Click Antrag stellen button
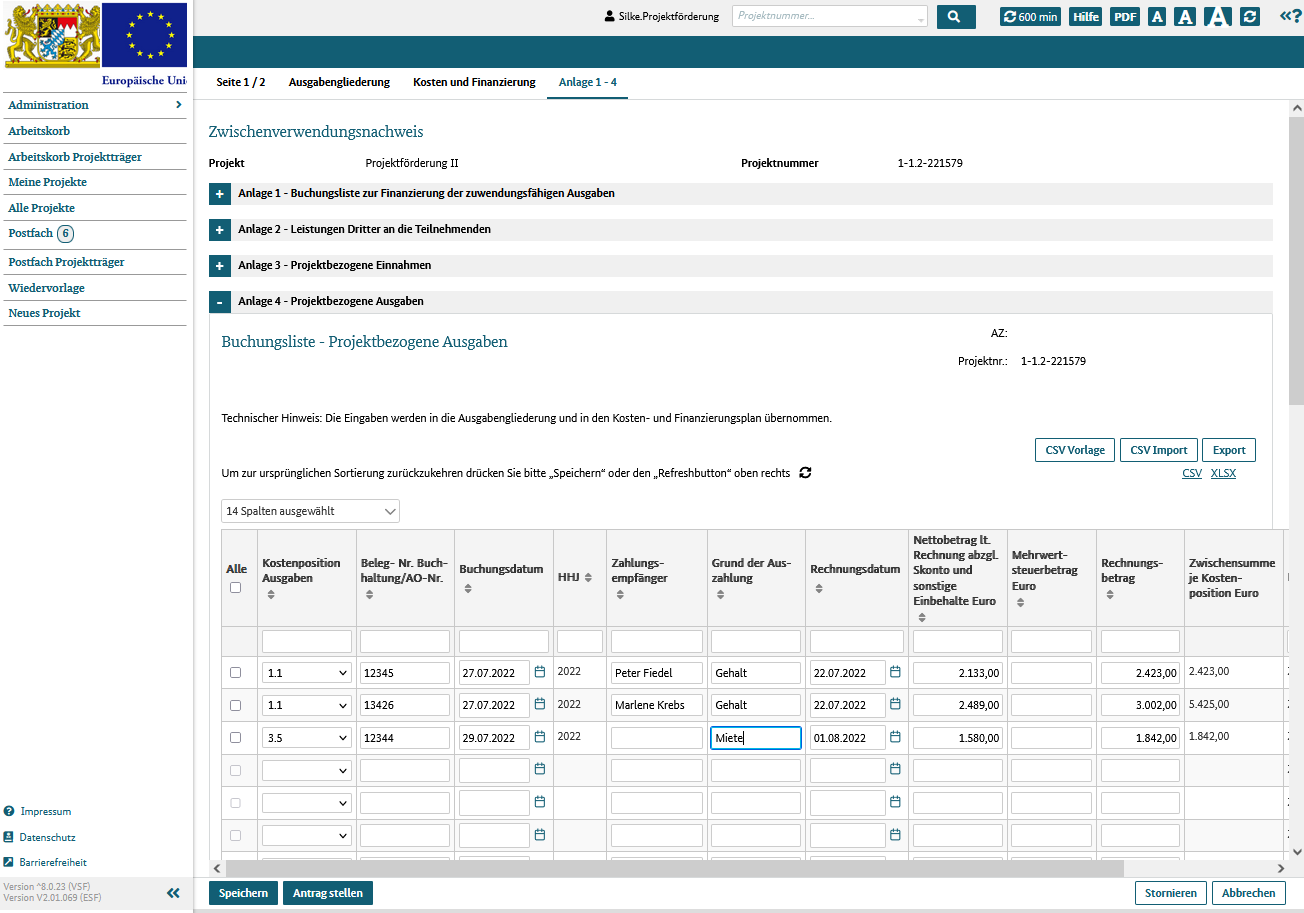The image size is (1304, 913). point(328,893)
